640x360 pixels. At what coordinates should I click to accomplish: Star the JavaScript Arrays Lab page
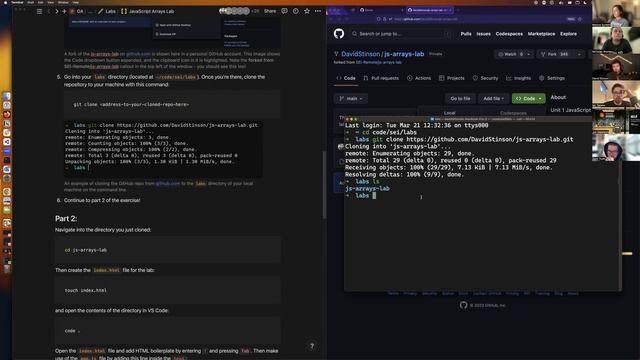coord(307,11)
